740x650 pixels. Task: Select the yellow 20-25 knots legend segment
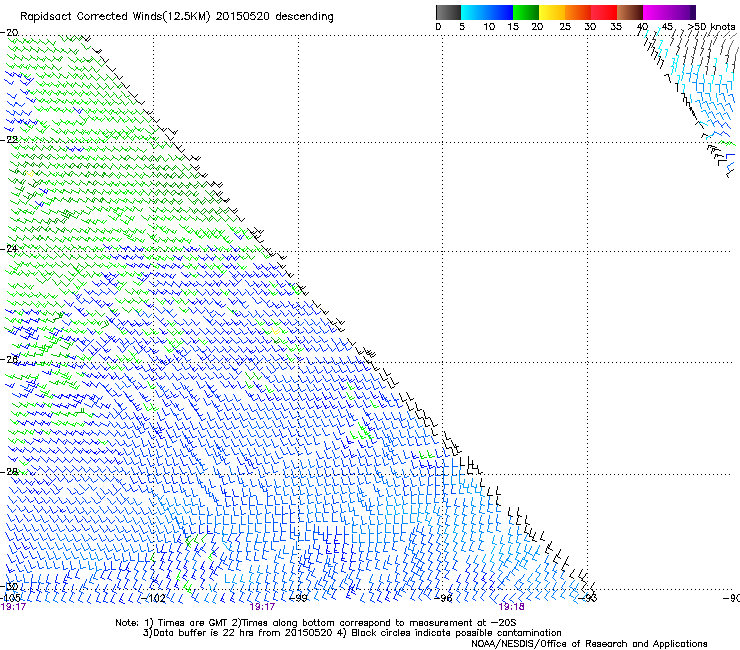552,12
